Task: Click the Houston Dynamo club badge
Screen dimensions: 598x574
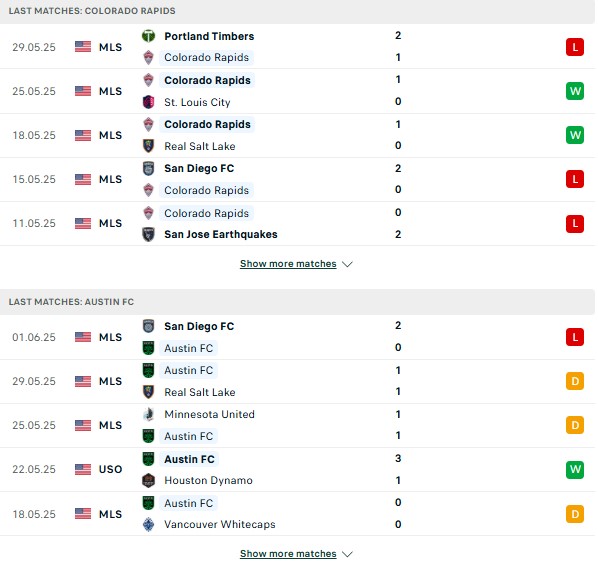Action: point(148,480)
